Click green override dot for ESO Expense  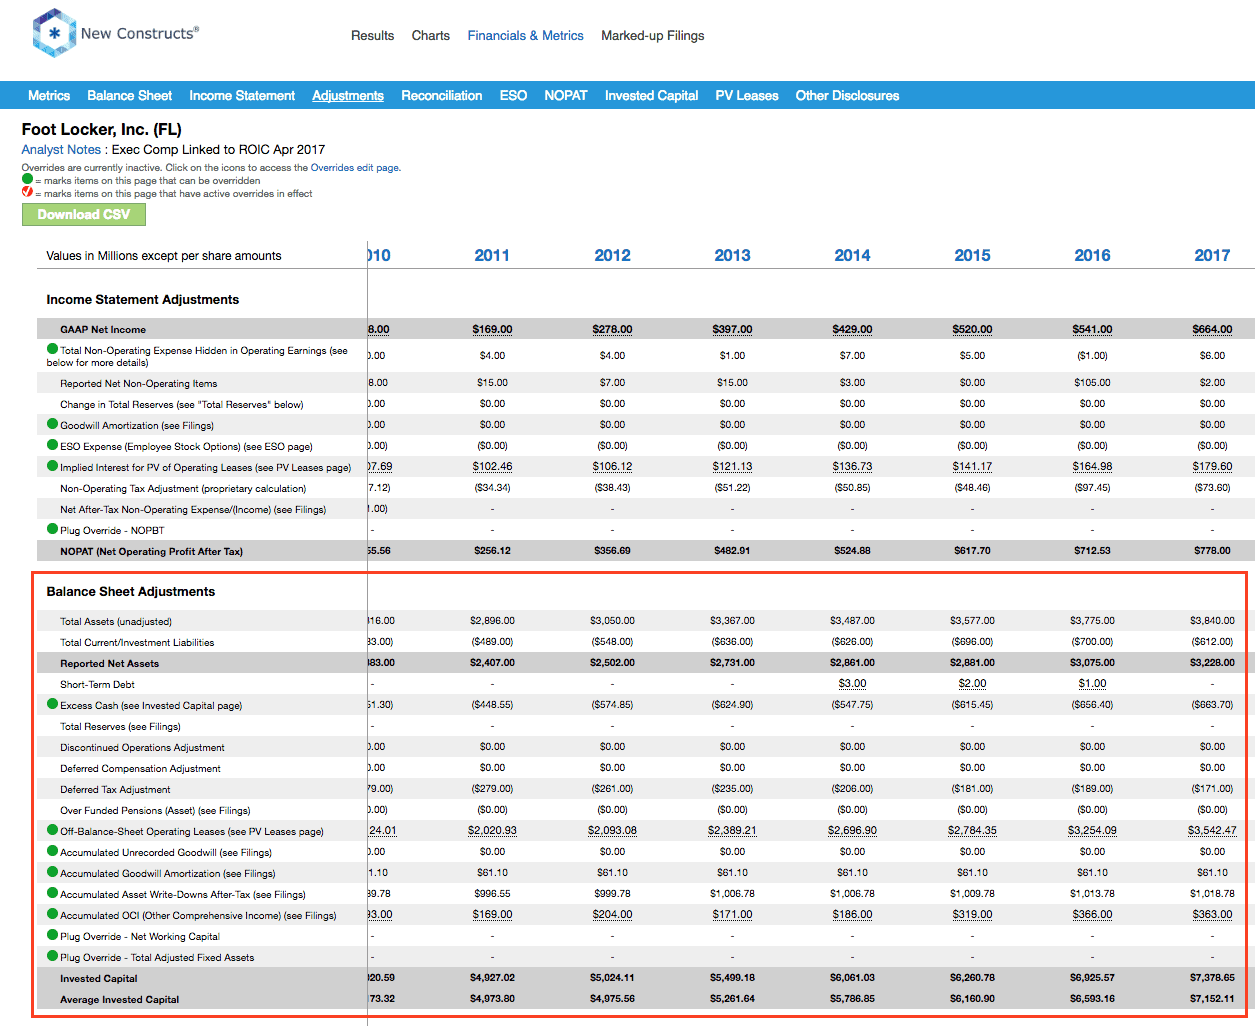coord(53,445)
